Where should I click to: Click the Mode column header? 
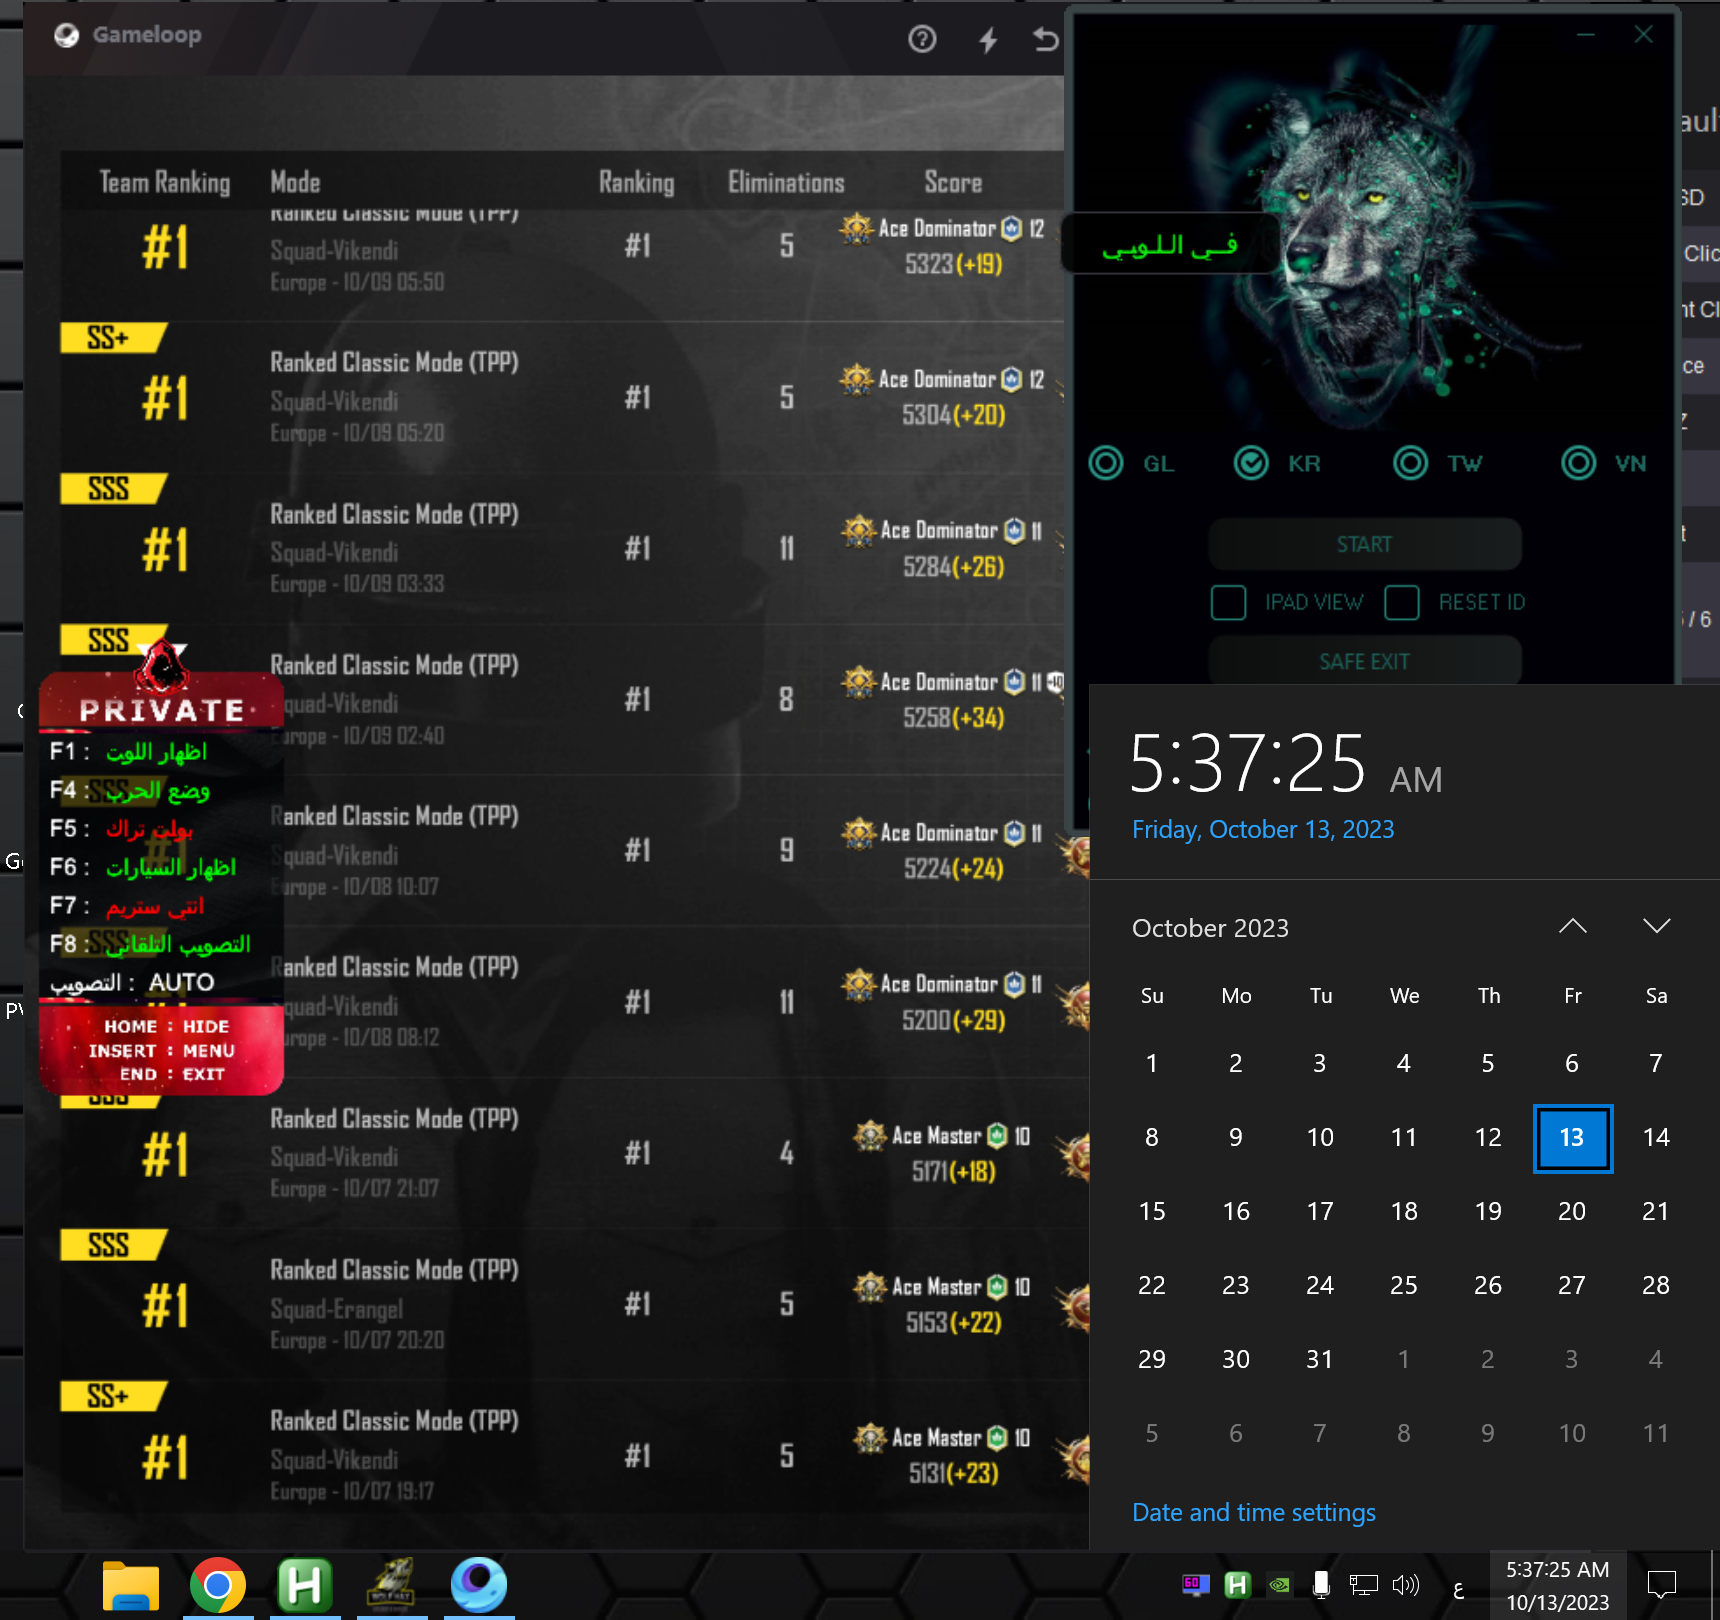[x=295, y=182]
